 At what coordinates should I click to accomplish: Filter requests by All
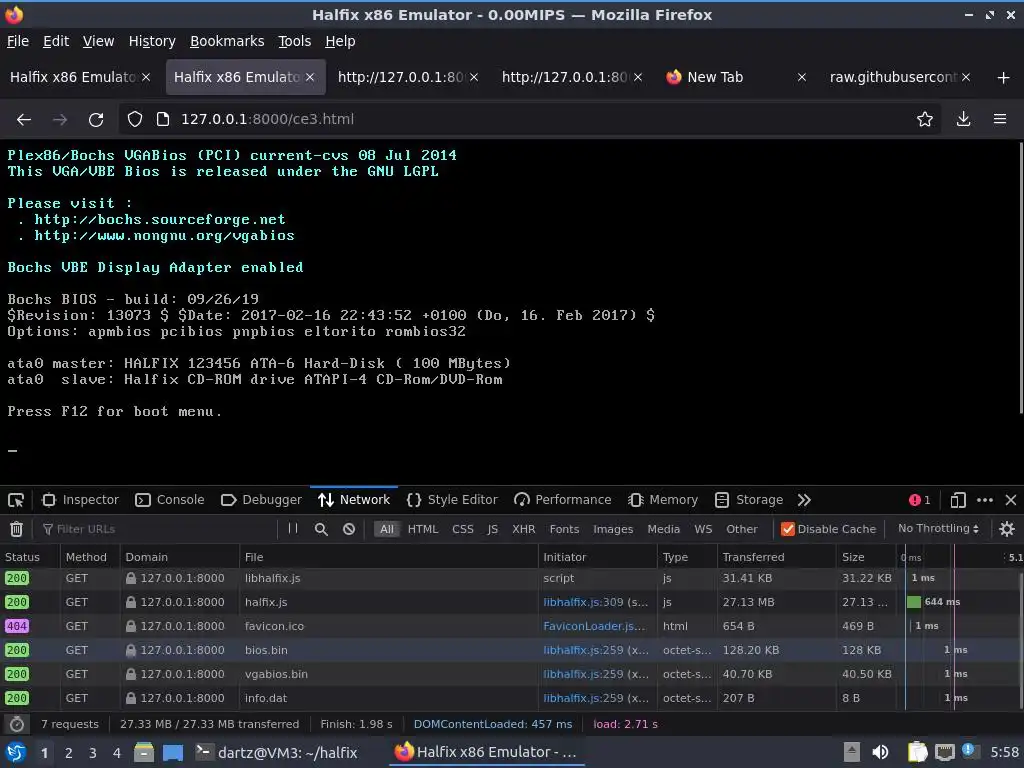[x=387, y=529]
